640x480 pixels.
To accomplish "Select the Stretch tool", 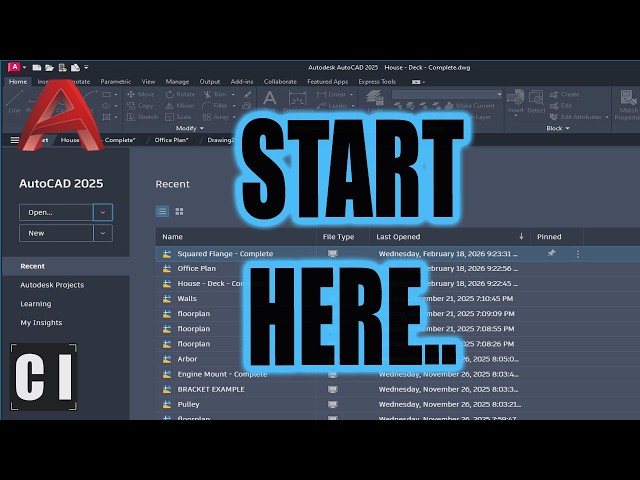I will [142, 117].
